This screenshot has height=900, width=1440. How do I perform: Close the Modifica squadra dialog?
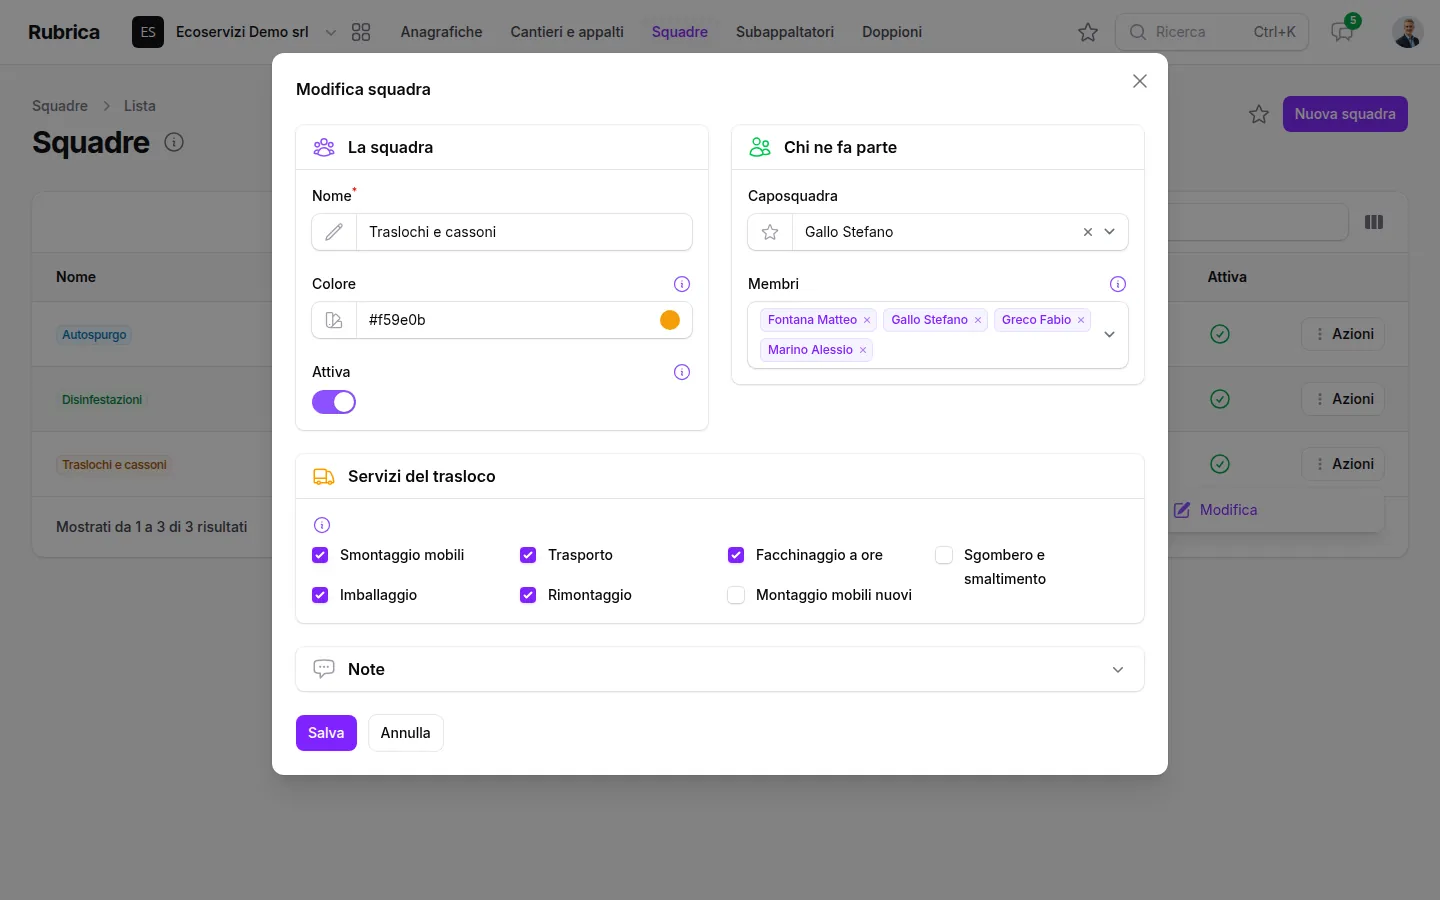1140,81
